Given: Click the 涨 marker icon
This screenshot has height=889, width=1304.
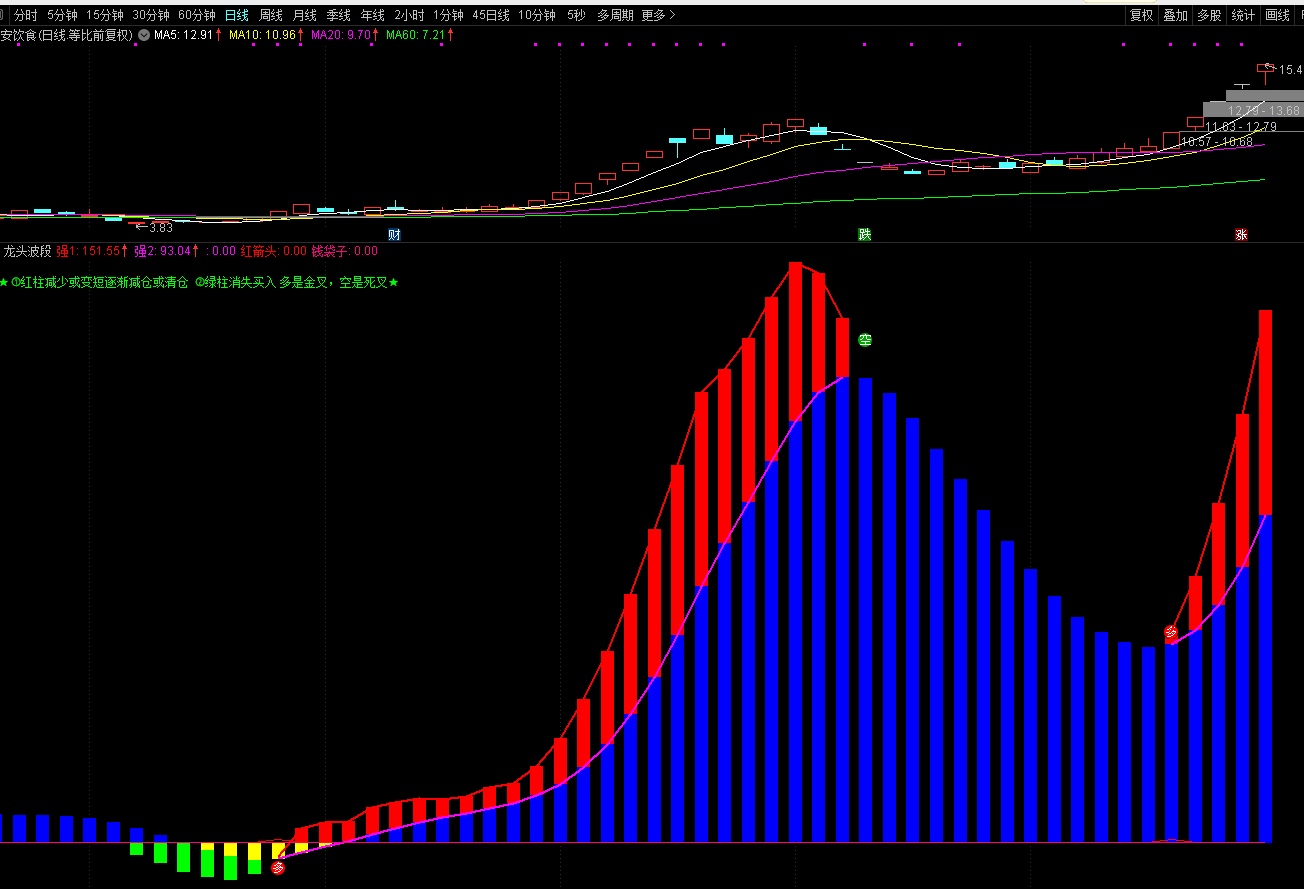Looking at the screenshot, I should click(x=1241, y=235).
